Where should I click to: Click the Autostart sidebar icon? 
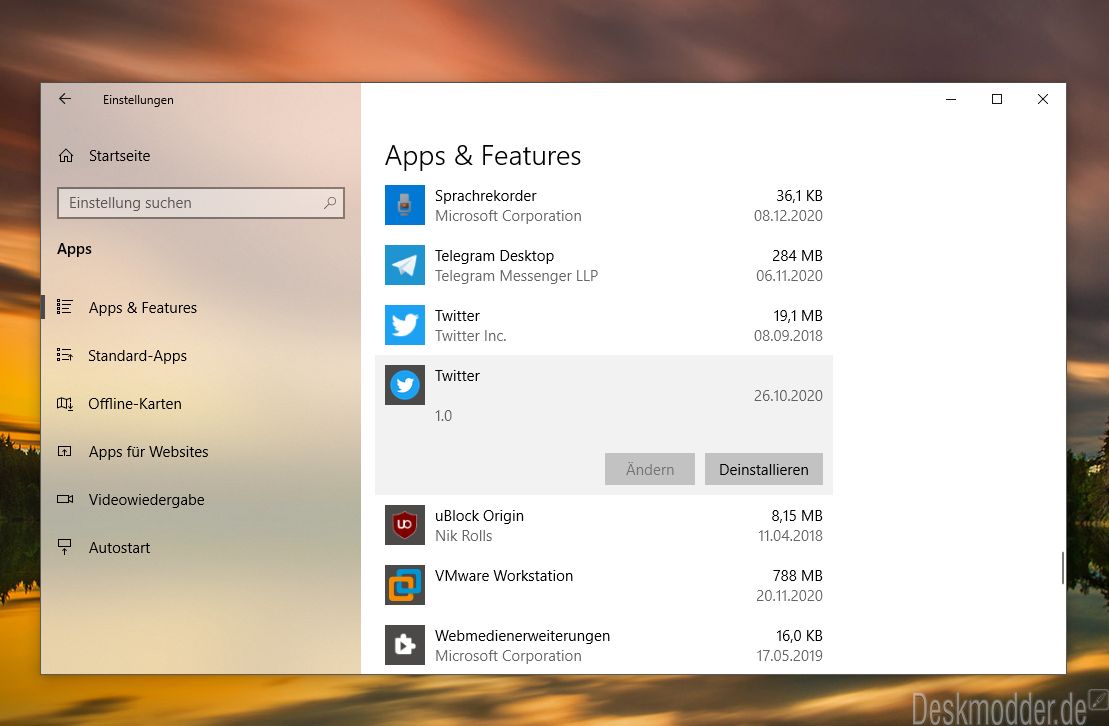pyautogui.click(x=65, y=547)
